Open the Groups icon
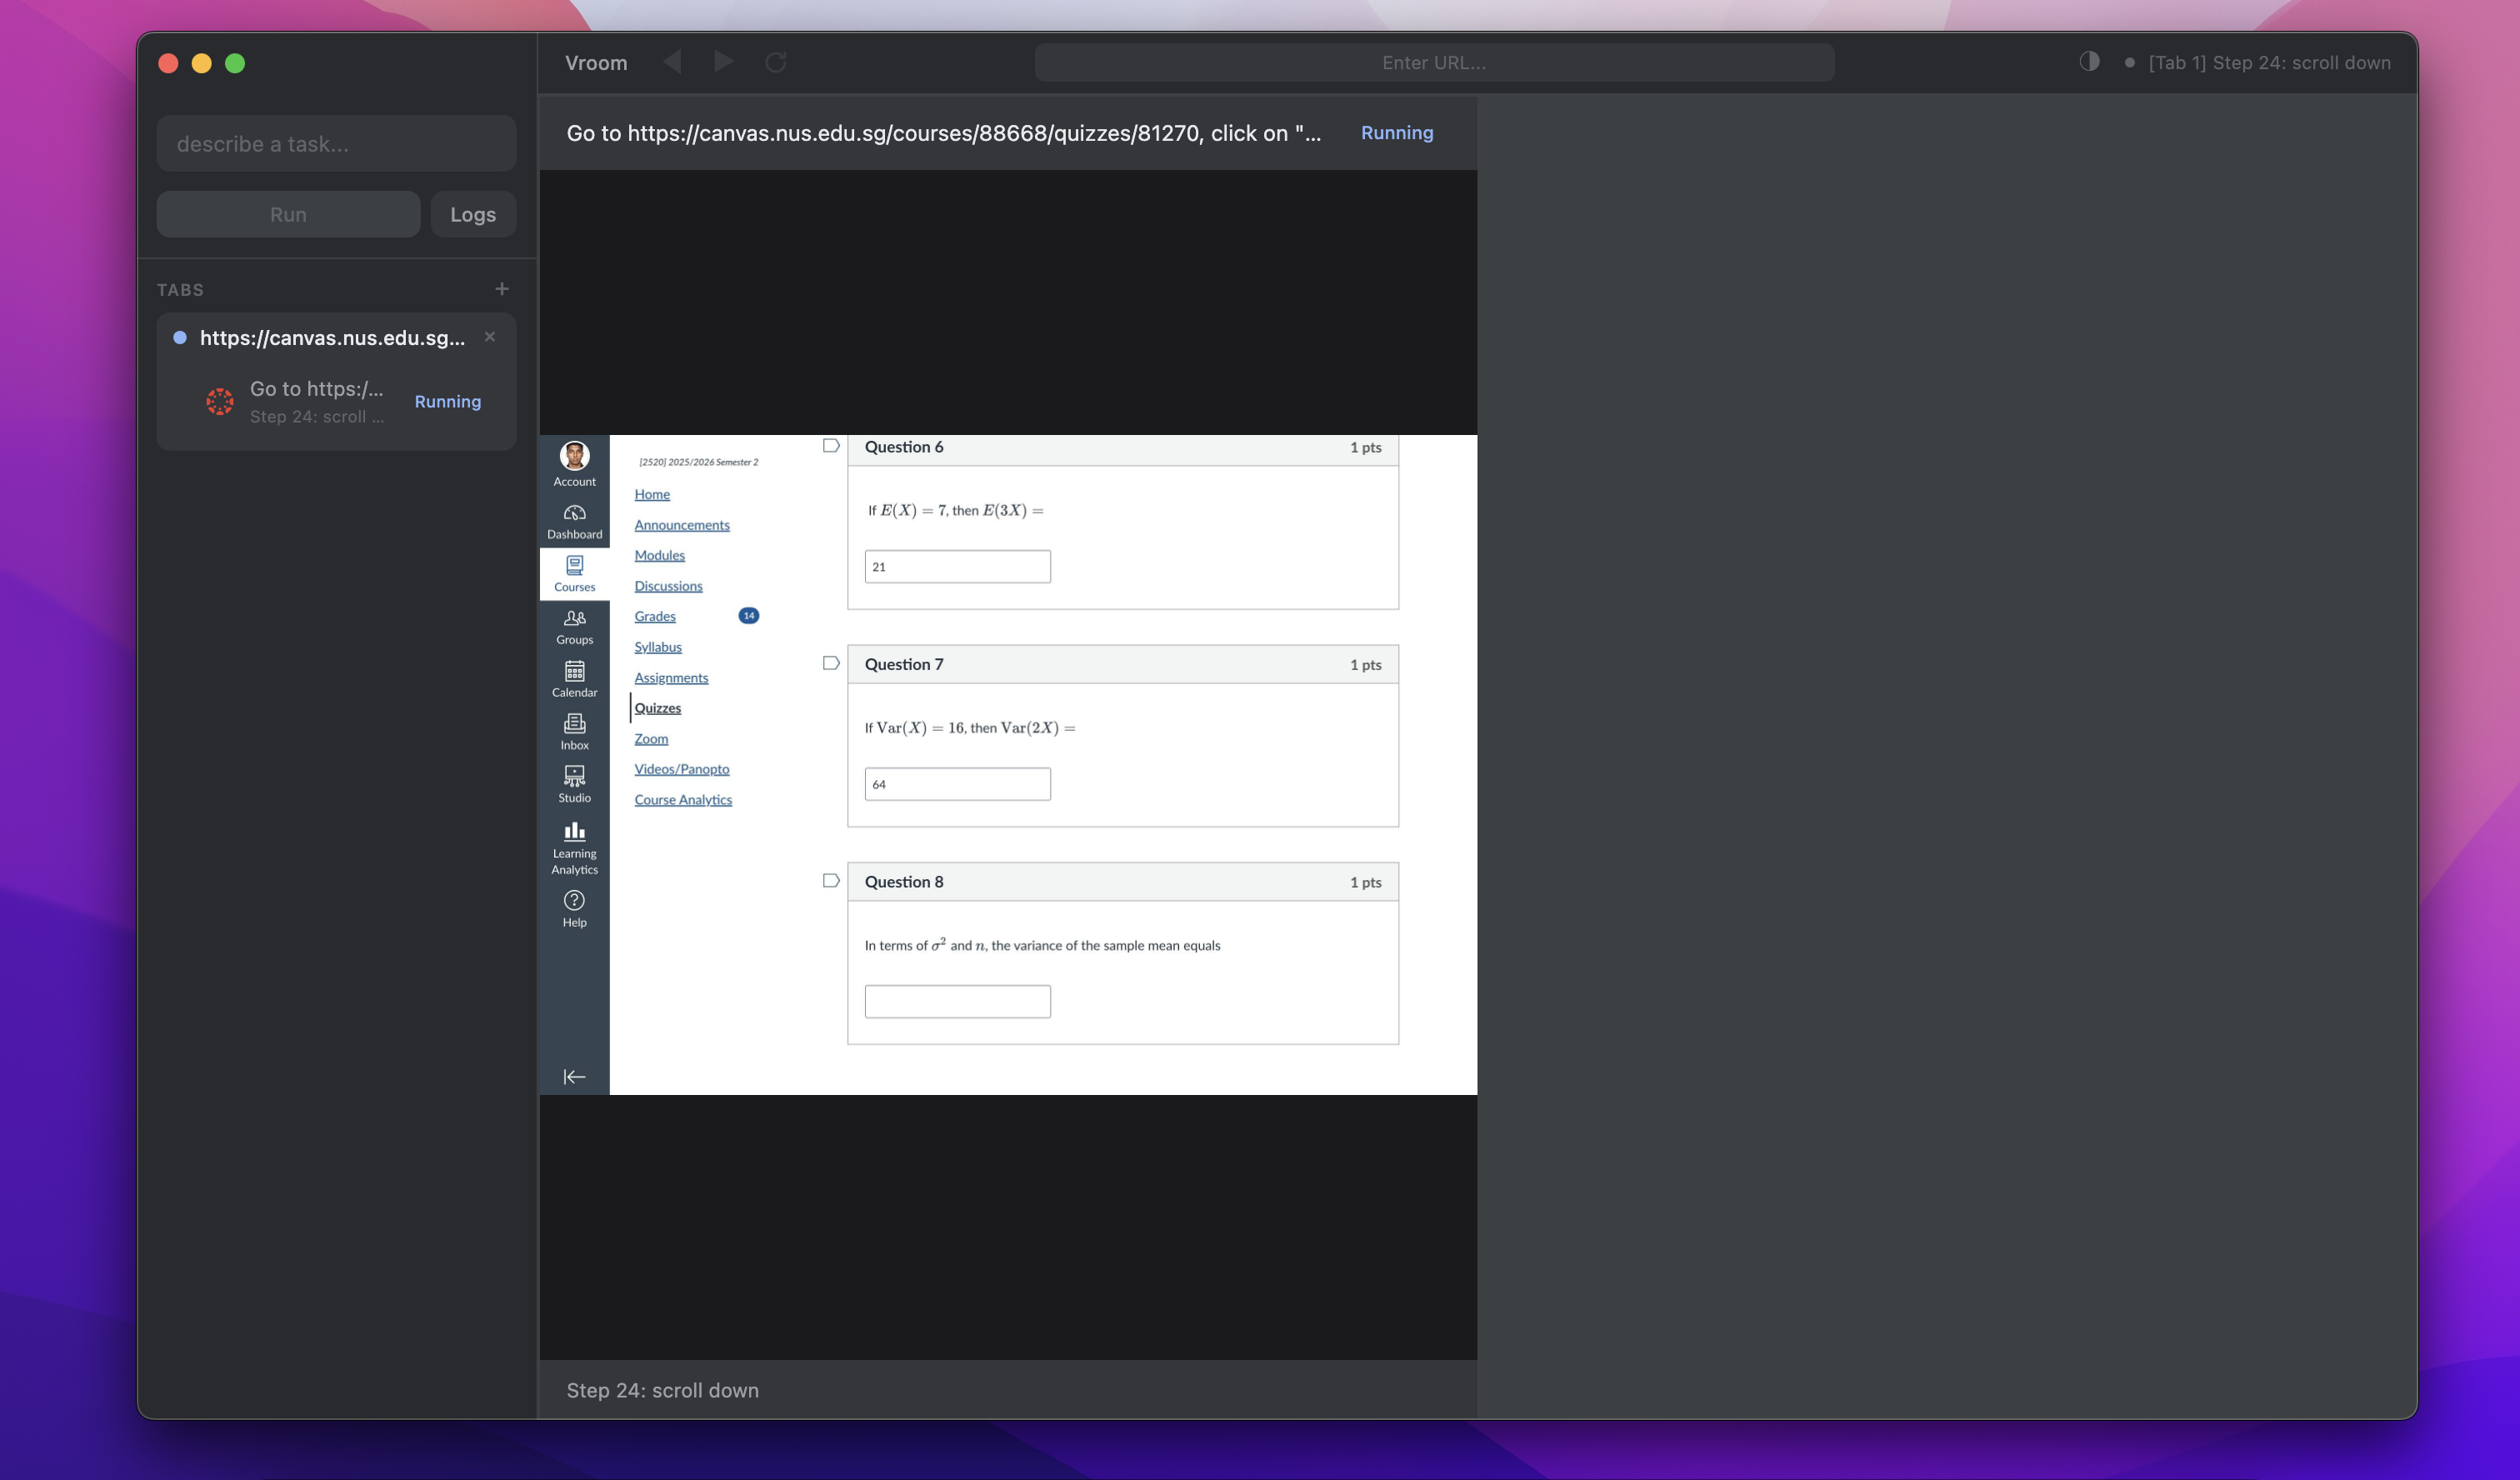Screen dimensions: 2520x1480 click(x=574, y=621)
